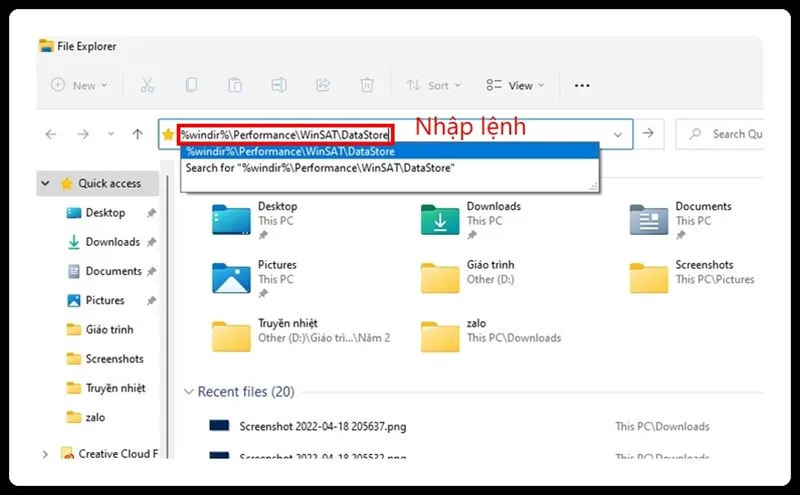
Task: Open Truyền nhiệt in the sidebar
Action: coord(106,388)
